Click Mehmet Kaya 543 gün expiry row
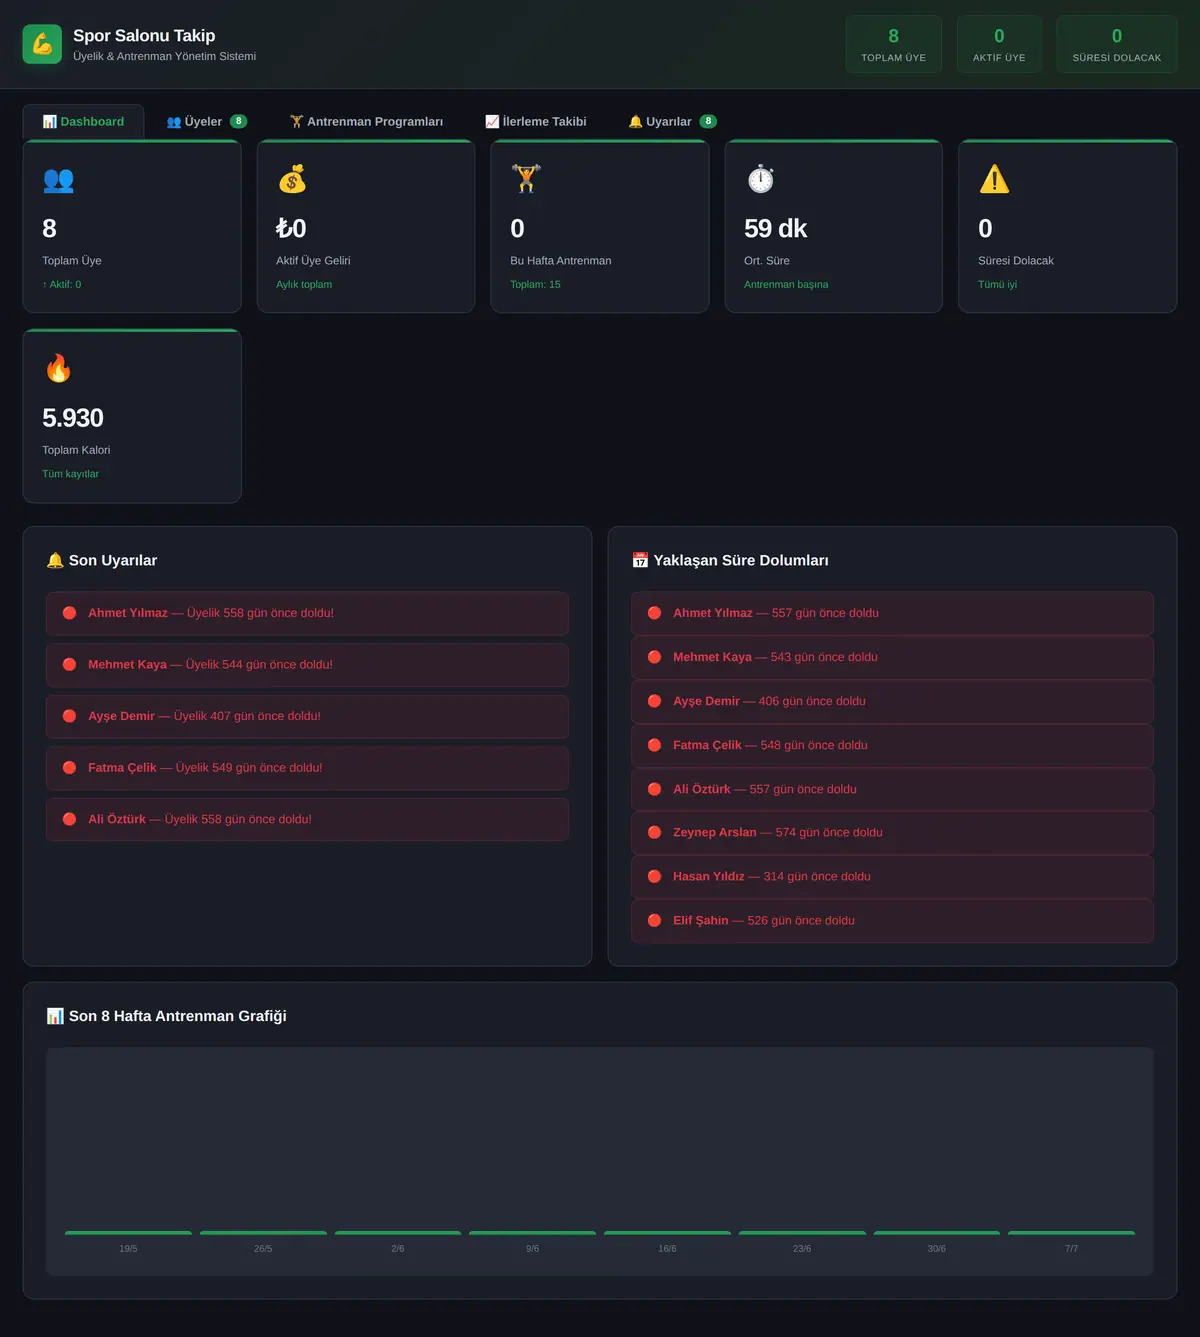The image size is (1200, 1337). [x=892, y=657]
